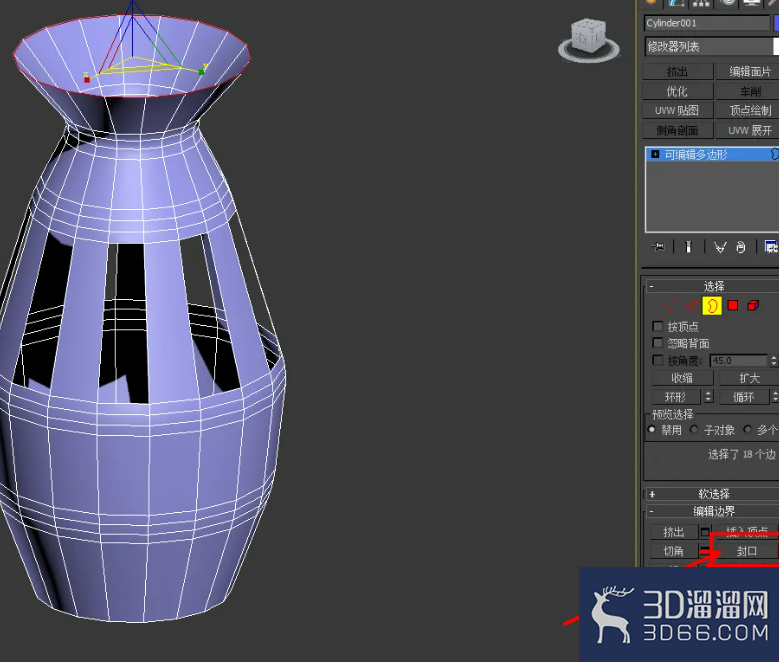
Task: Click the pin stack icon
Action: [x=658, y=247]
